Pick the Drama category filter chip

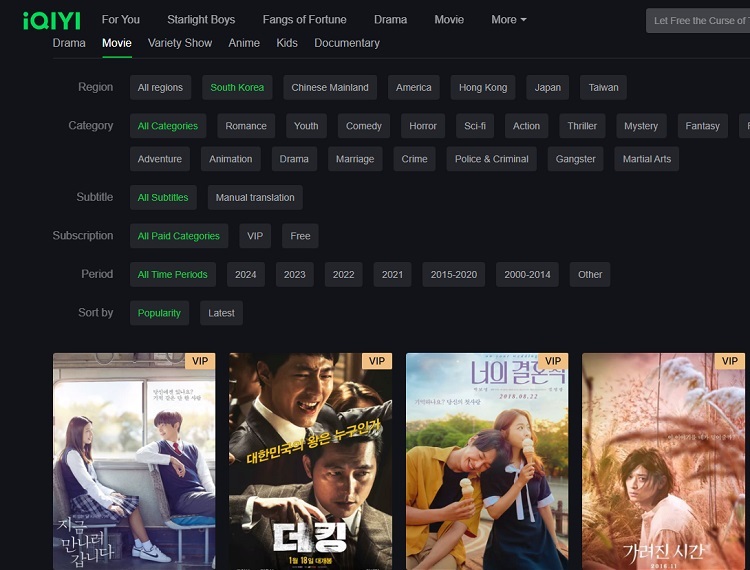[x=294, y=159]
